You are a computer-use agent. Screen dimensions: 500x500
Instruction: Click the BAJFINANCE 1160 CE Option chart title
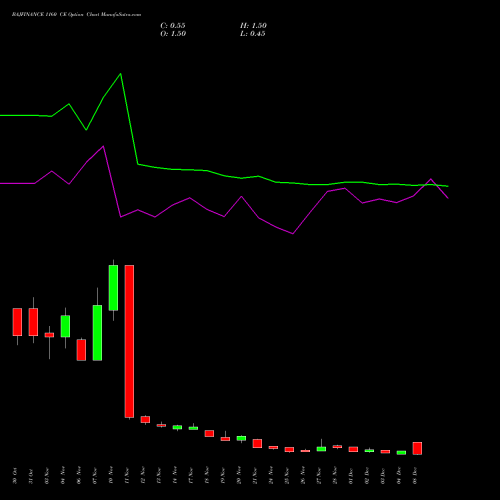[x=76, y=15]
